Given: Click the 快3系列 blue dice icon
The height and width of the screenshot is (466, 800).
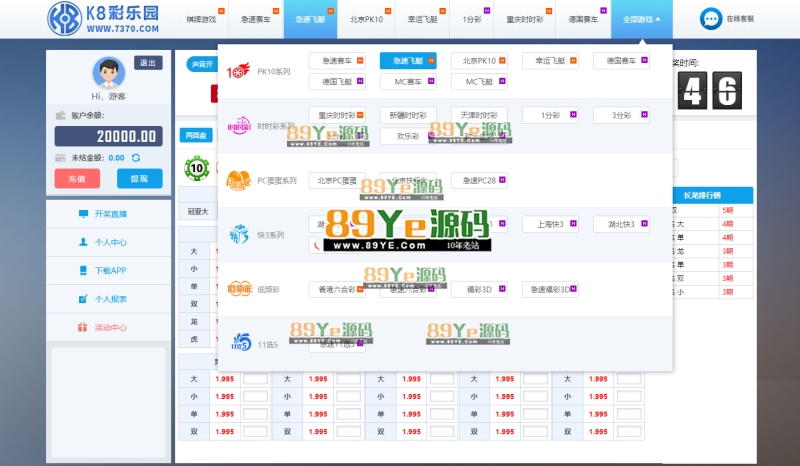Looking at the screenshot, I should (x=239, y=235).
